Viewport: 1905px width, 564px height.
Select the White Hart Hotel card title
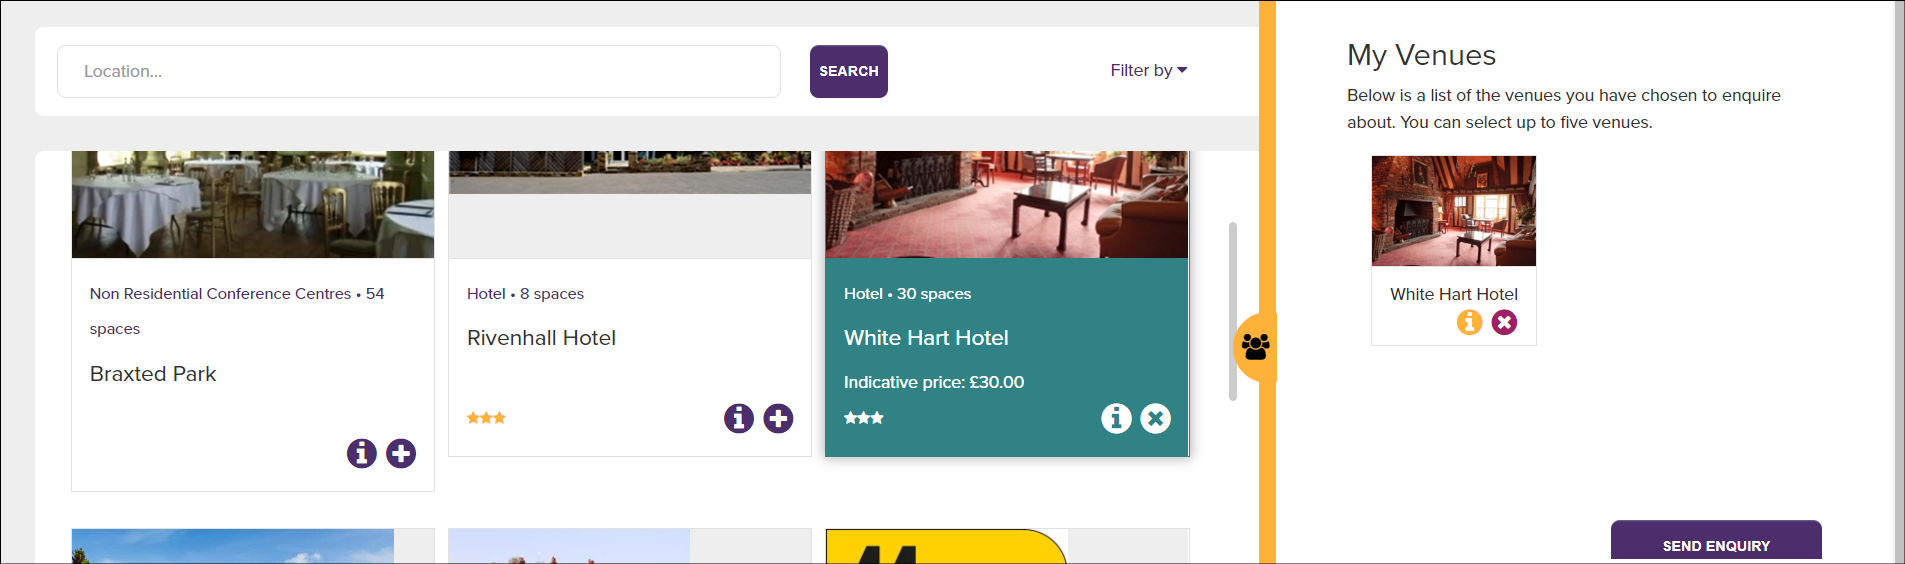(x=926, y=338)
